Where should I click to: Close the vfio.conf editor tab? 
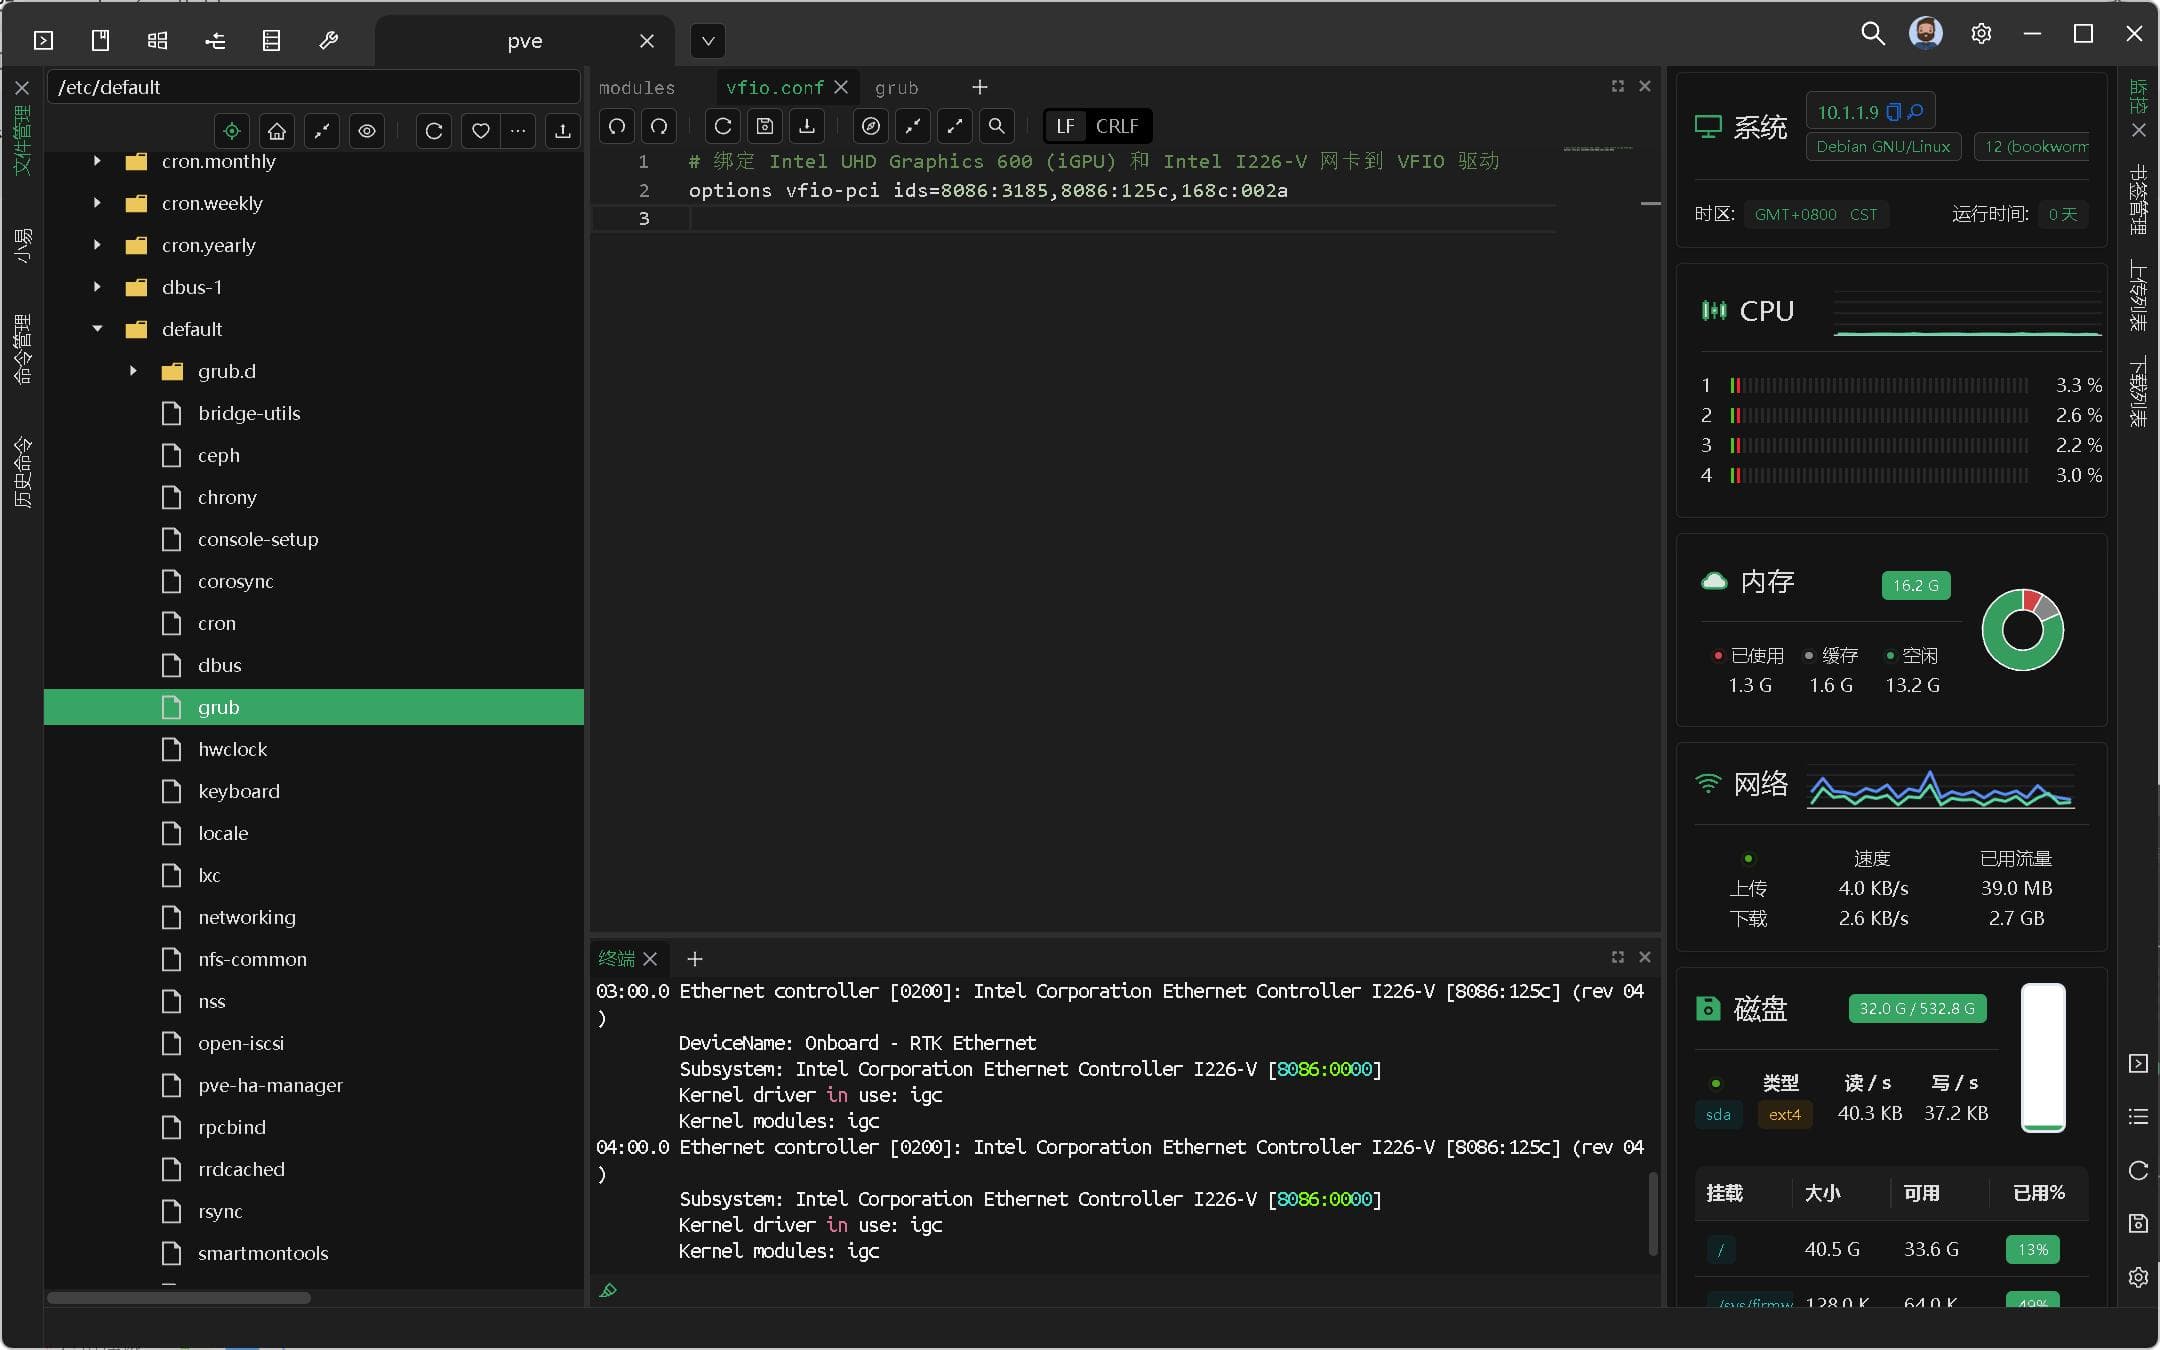click(841, 87)
